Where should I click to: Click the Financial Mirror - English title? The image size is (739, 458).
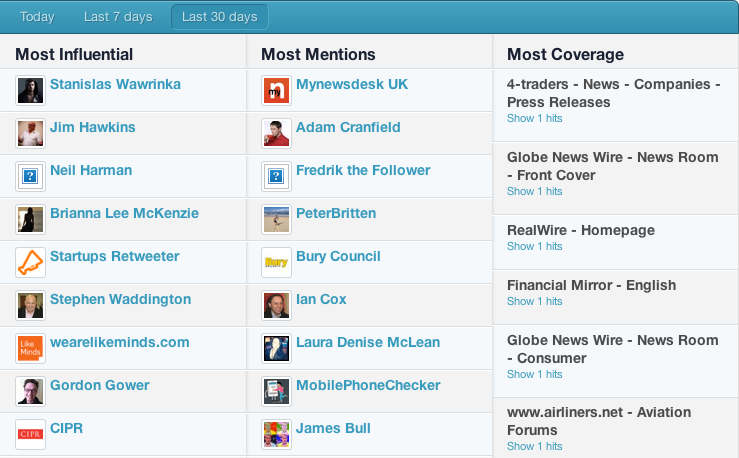pos(591,286)
